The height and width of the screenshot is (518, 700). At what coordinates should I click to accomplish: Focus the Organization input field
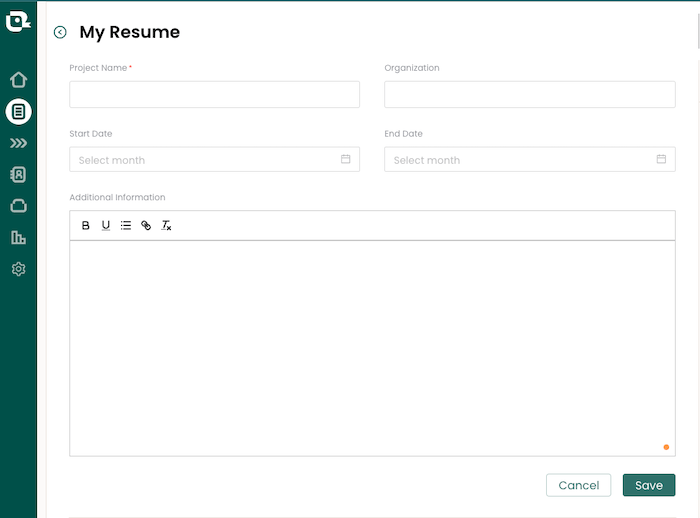pyautogui.click(x=530, y=94)
